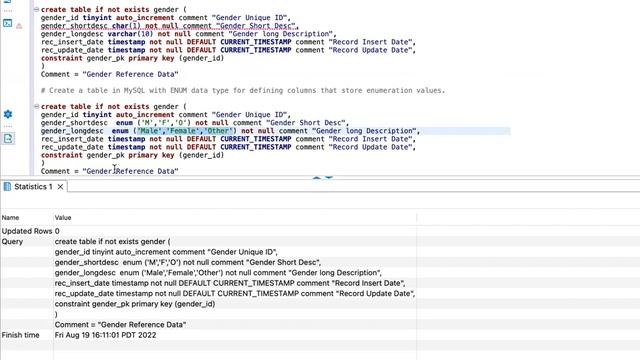This screenshot has height=360, width=640.
Task: Toggle the output log page icon in sidebar
Action: [8, 138]
